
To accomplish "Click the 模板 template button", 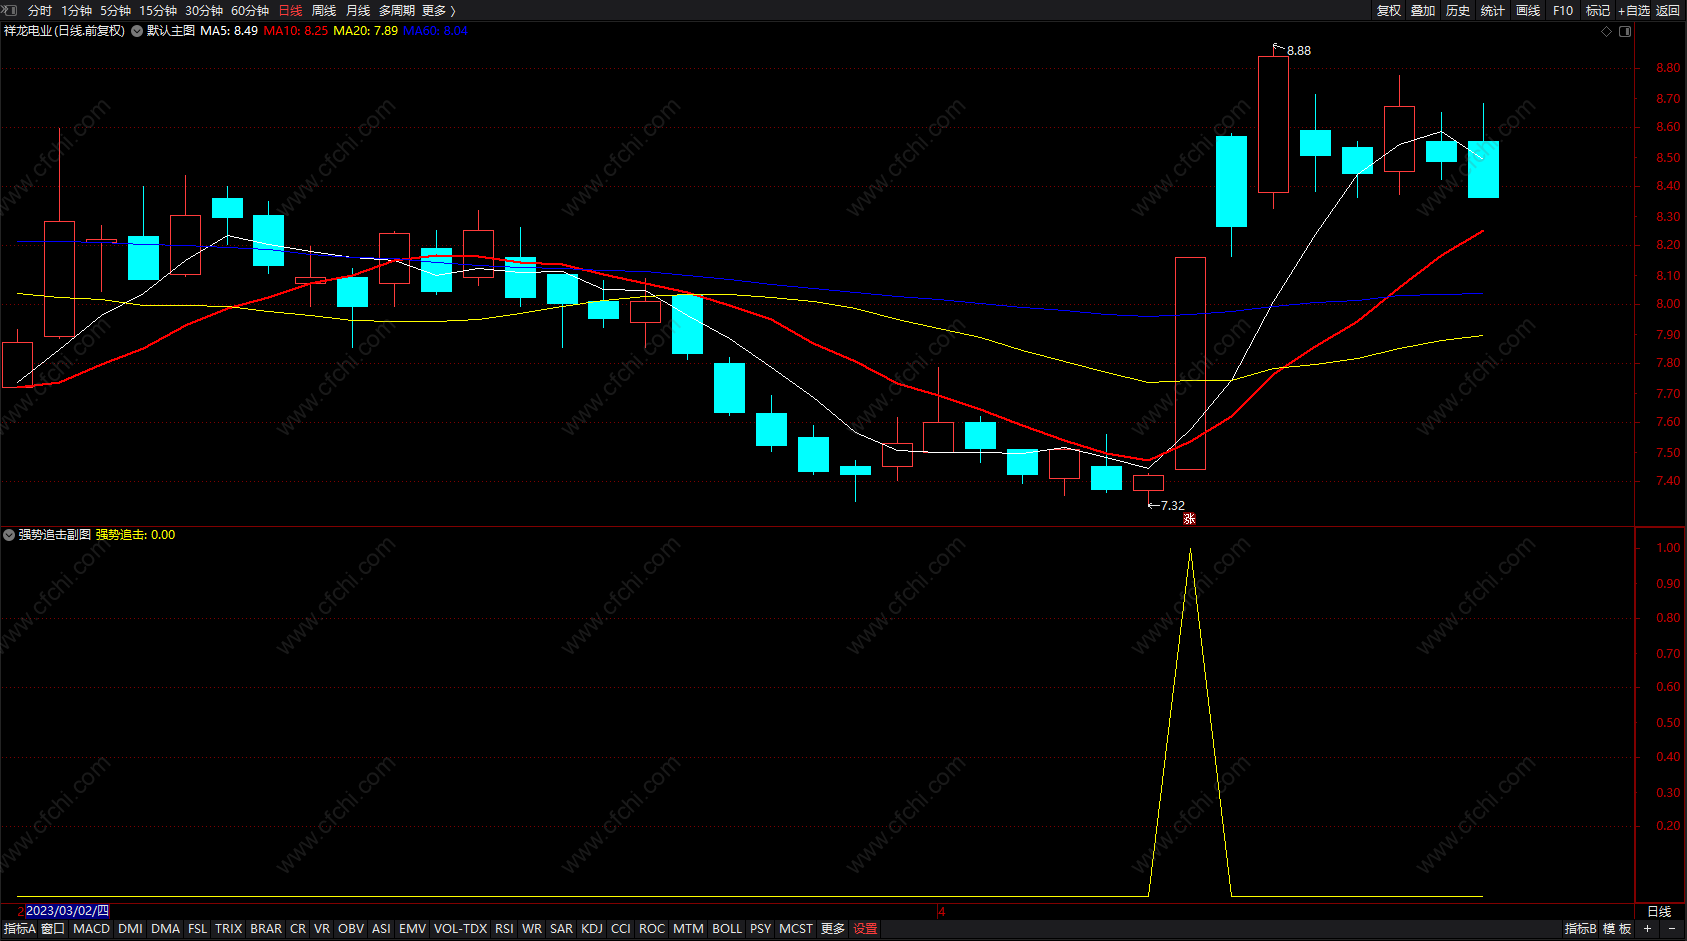I will pyautogui.click(x=1617, y=928).
